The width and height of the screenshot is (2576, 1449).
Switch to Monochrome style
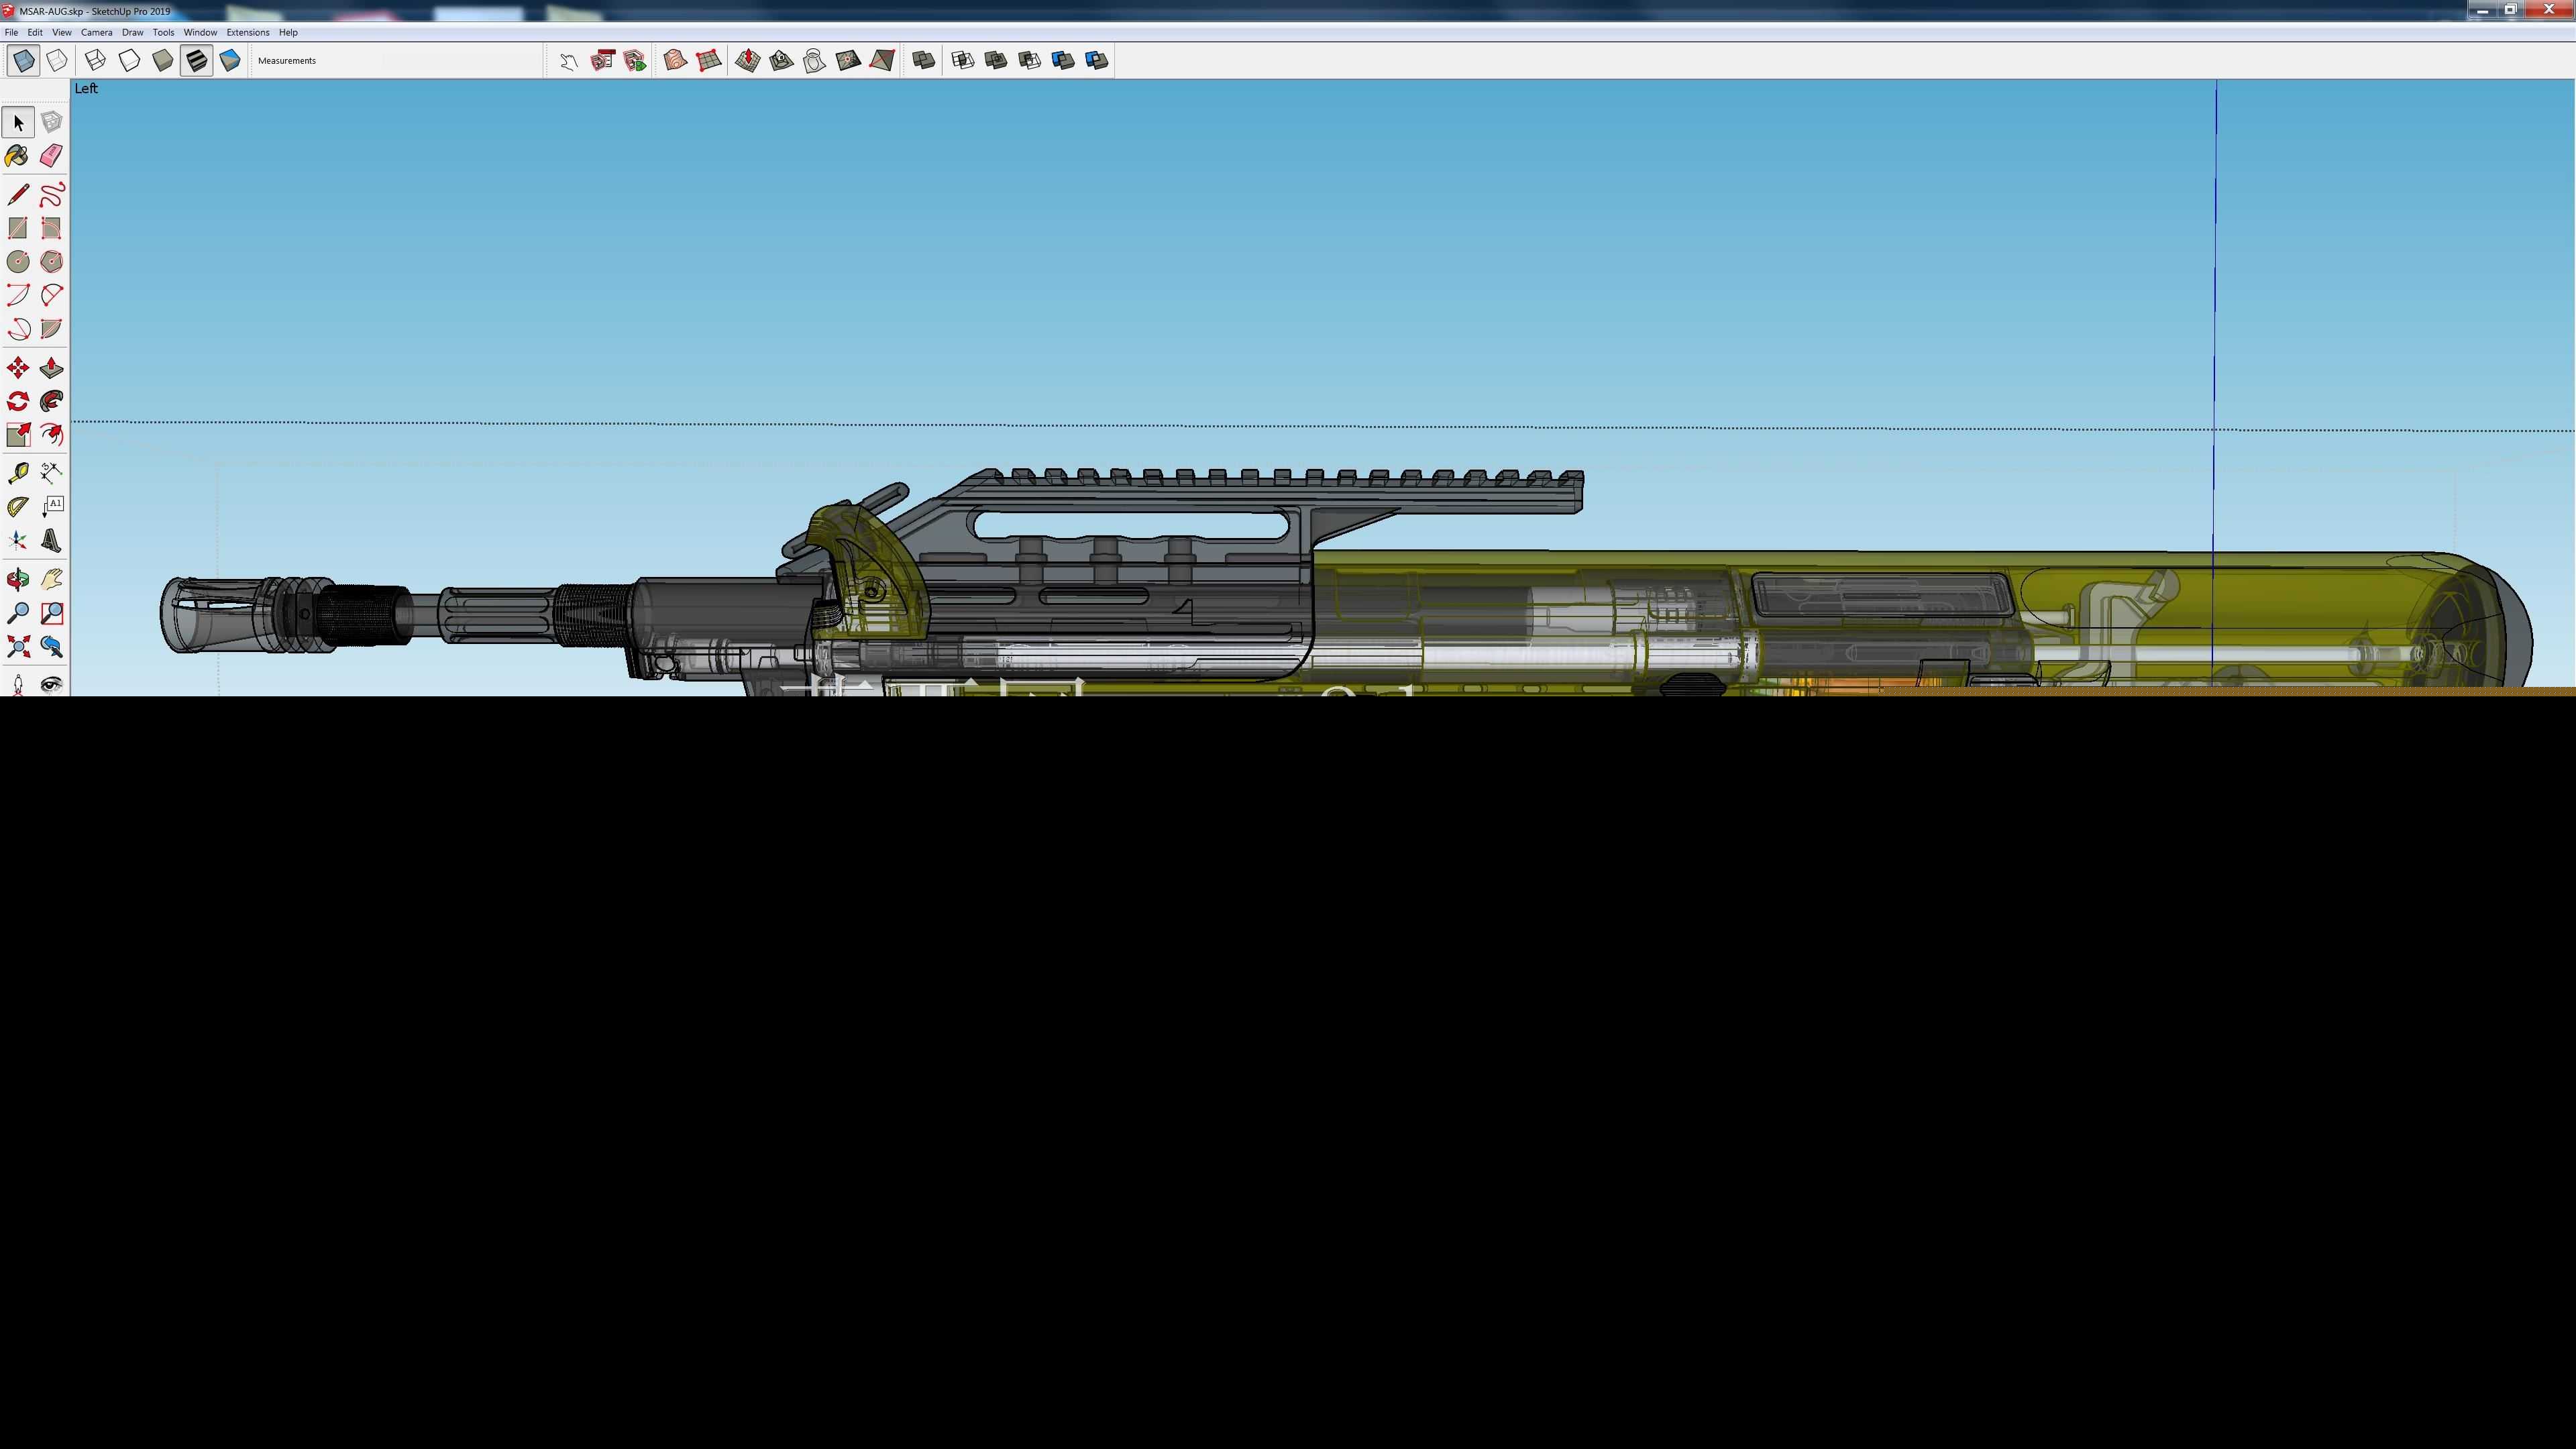230,61
